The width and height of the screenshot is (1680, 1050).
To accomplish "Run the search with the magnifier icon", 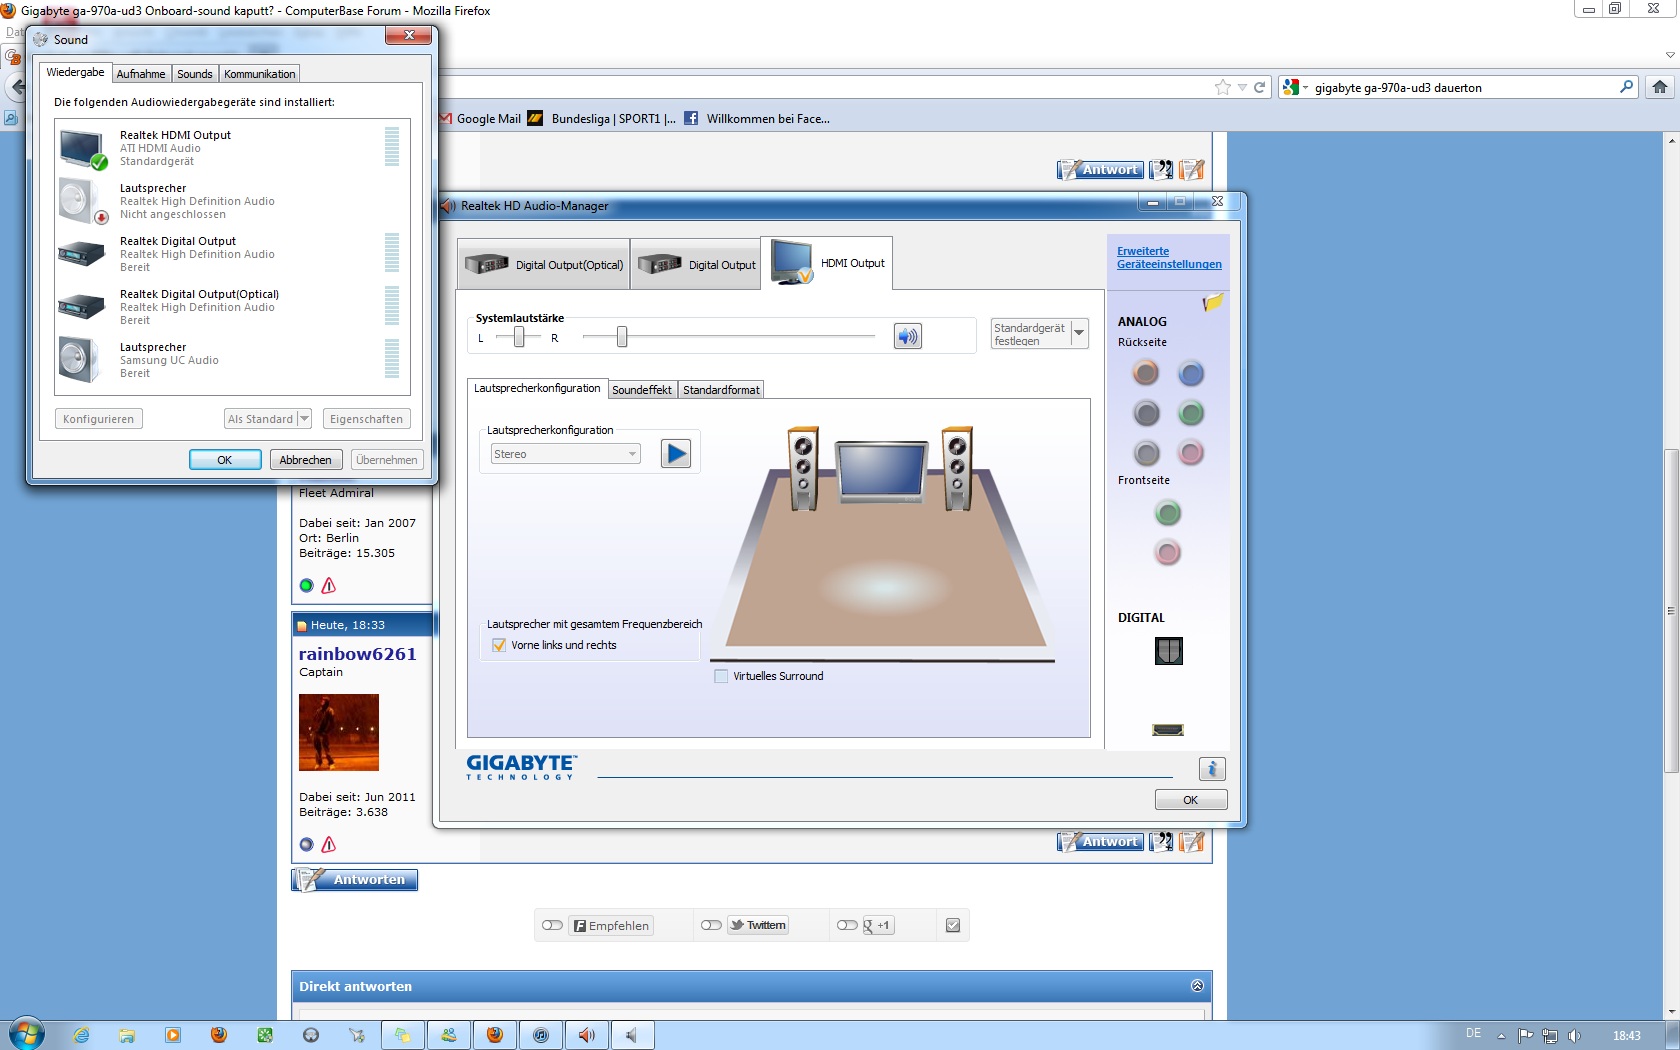I will point(1627,87).
